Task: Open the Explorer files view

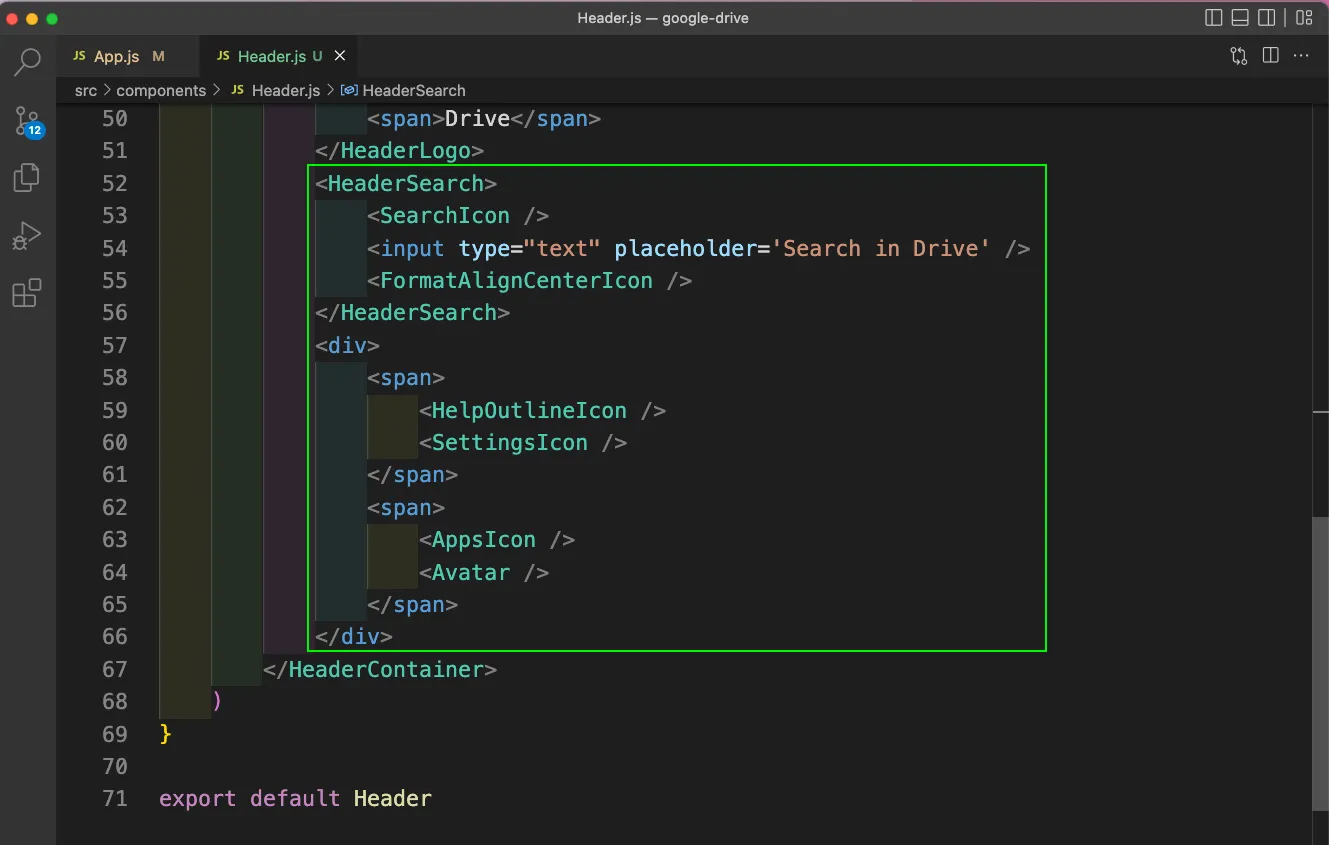Action: [x=27, y=178]
